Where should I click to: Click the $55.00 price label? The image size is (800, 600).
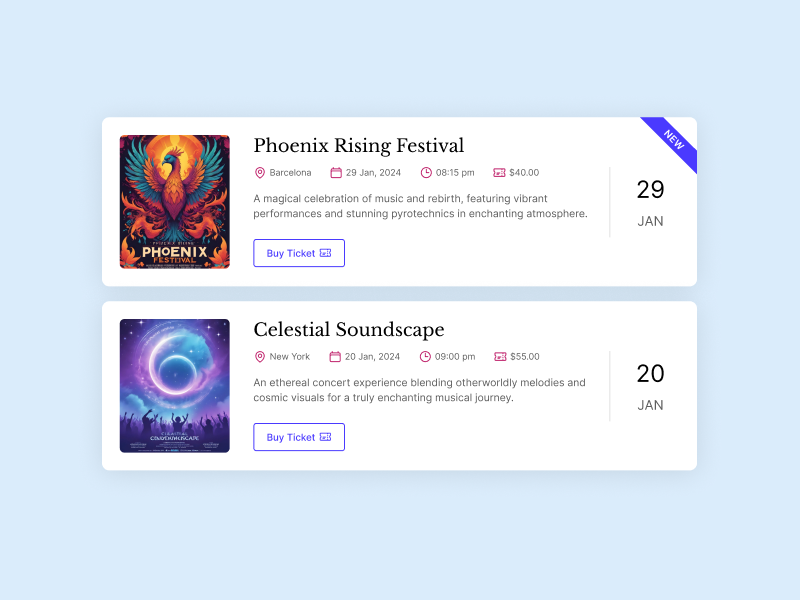pyautogui.click(x=524, y=357)
